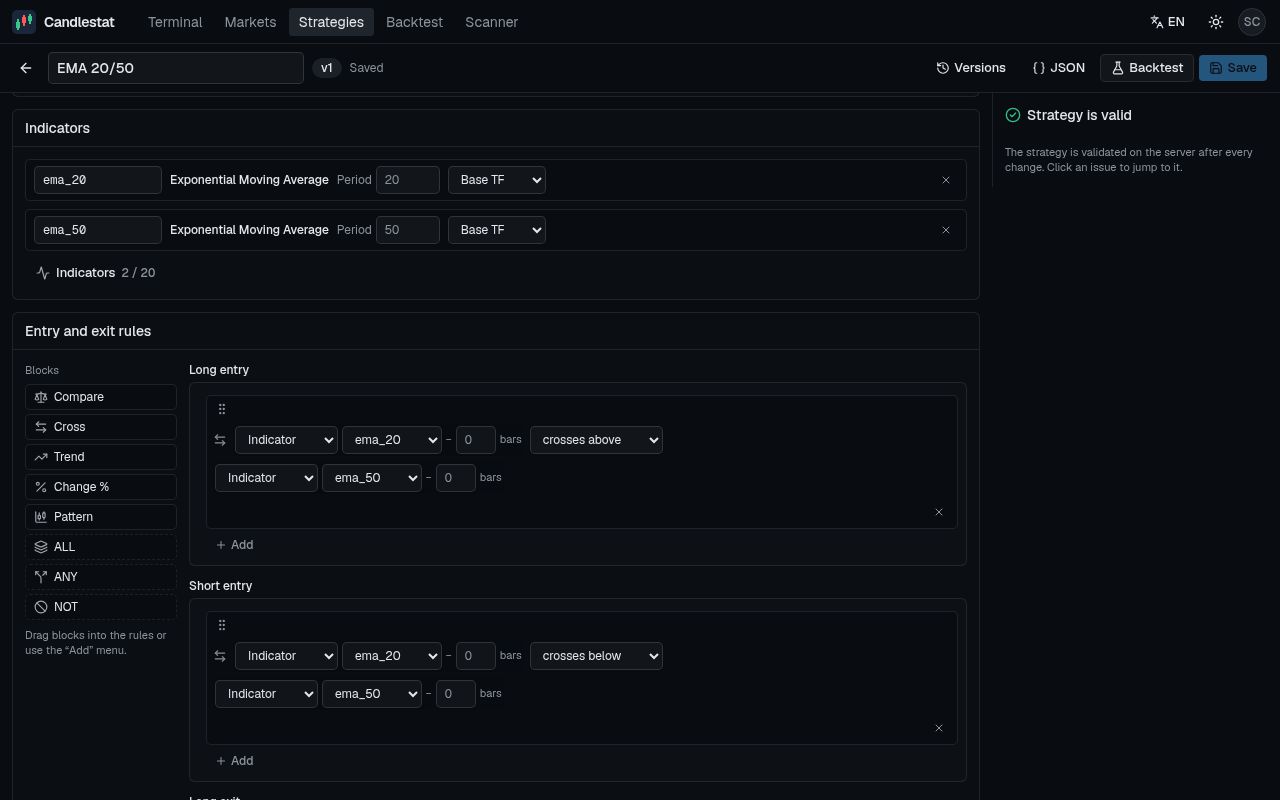Open the Versions history
Viewport: 1280px width, 800px height.
(971, 68)
